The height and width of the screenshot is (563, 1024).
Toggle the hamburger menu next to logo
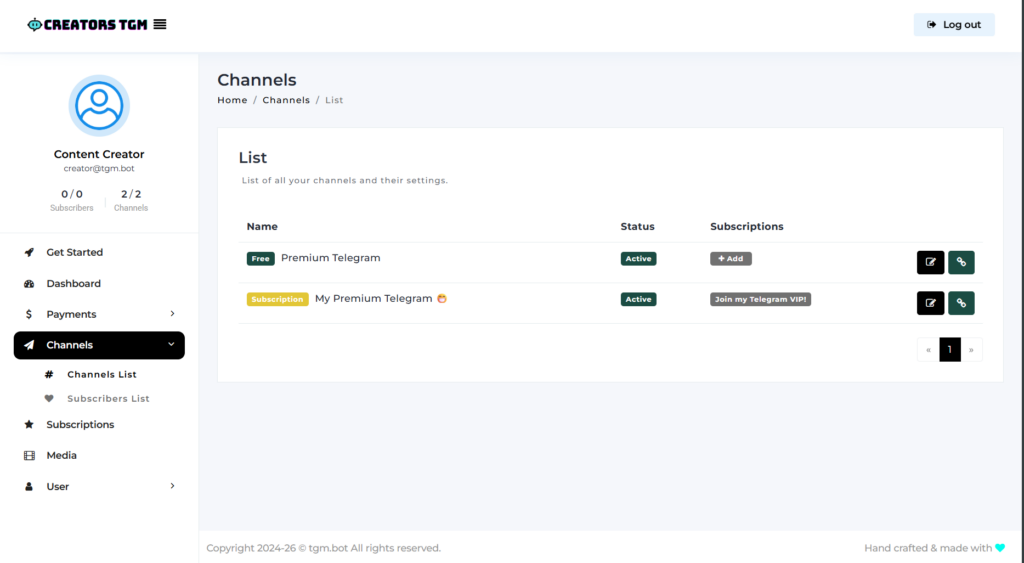point(160,24)
